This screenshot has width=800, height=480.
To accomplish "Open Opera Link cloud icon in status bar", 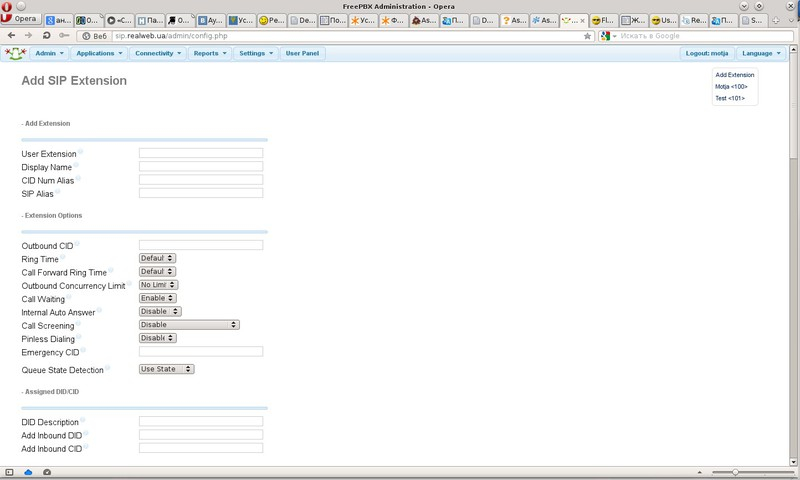I will point(28,472).
